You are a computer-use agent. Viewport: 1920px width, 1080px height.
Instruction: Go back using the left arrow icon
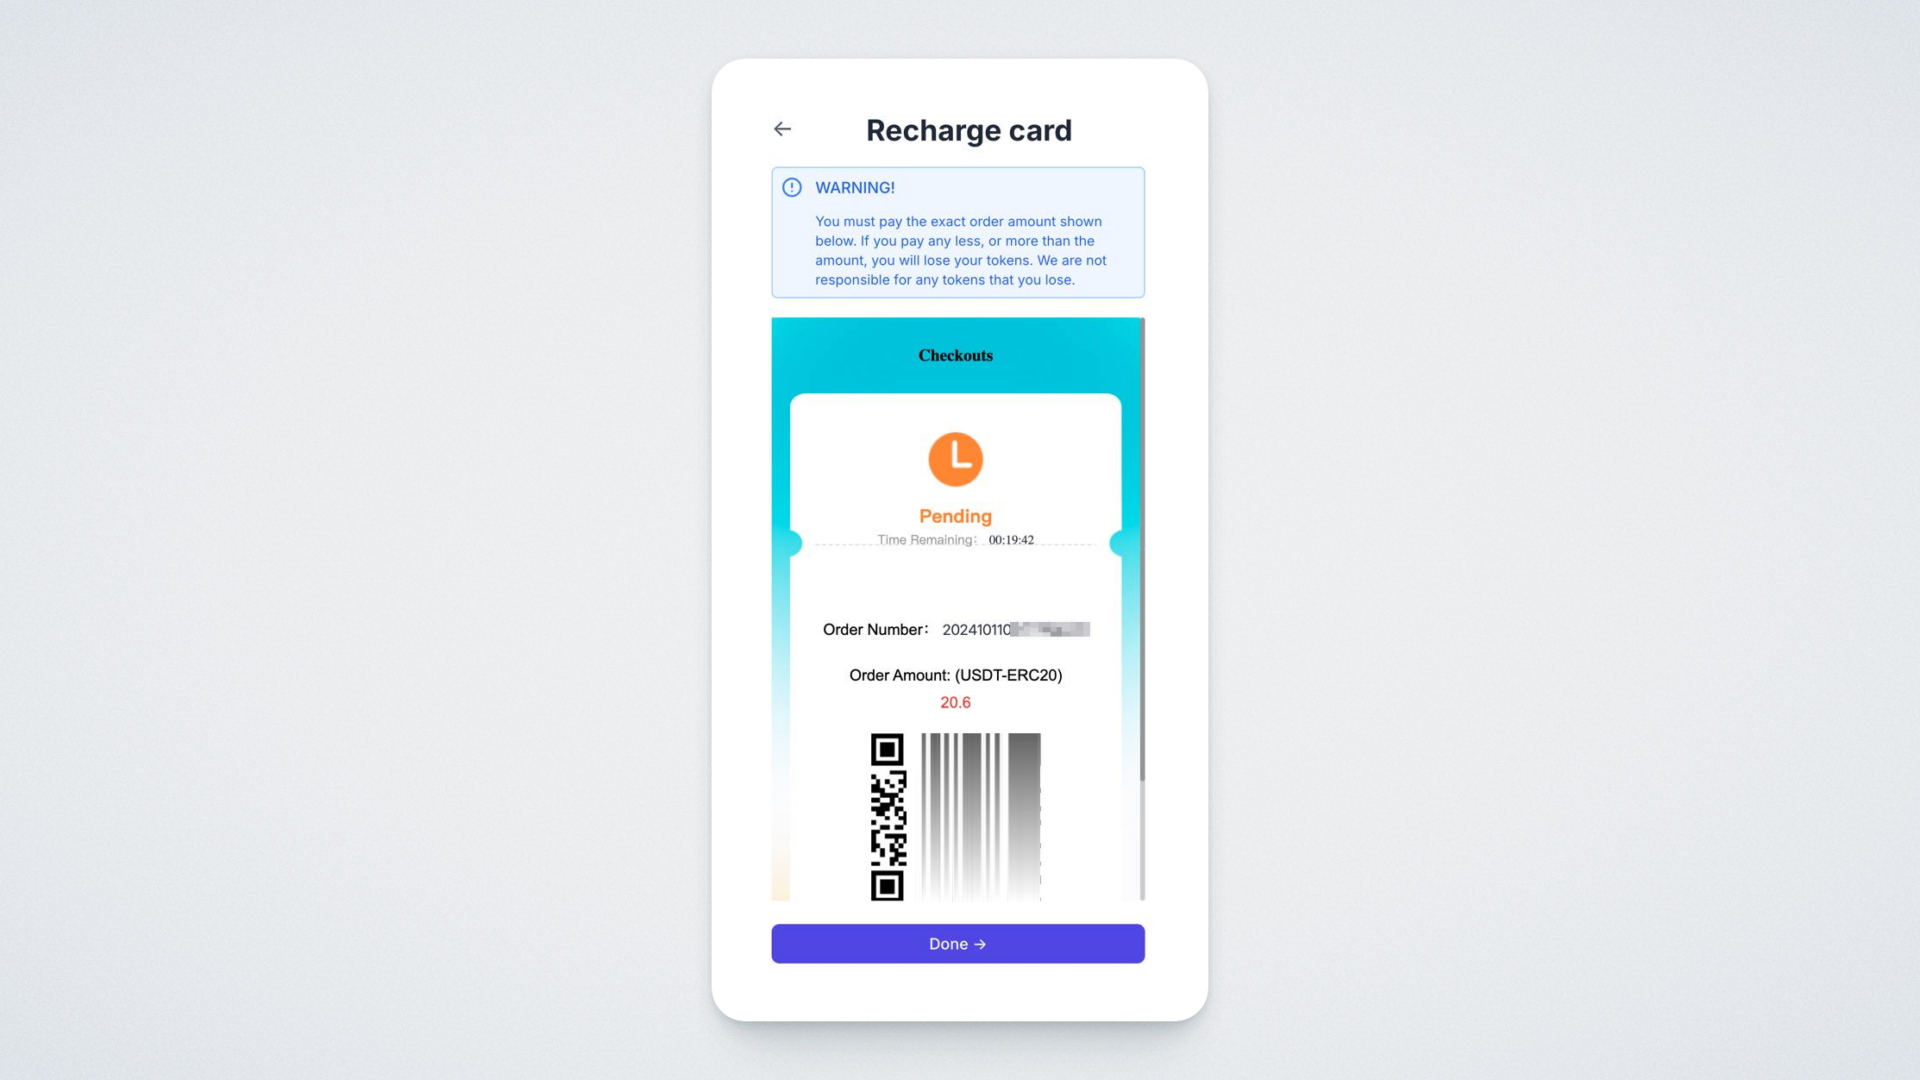(x=782, y=129)
